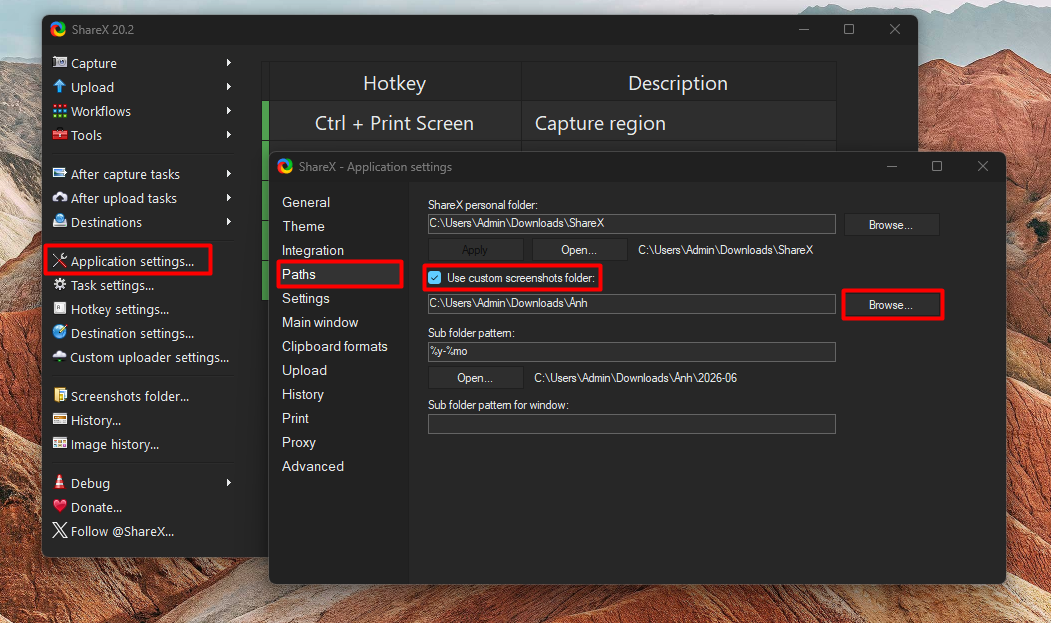Click the Hotkey column header
This screenshot has width=1051, height=623.
(x=395, y=82)
